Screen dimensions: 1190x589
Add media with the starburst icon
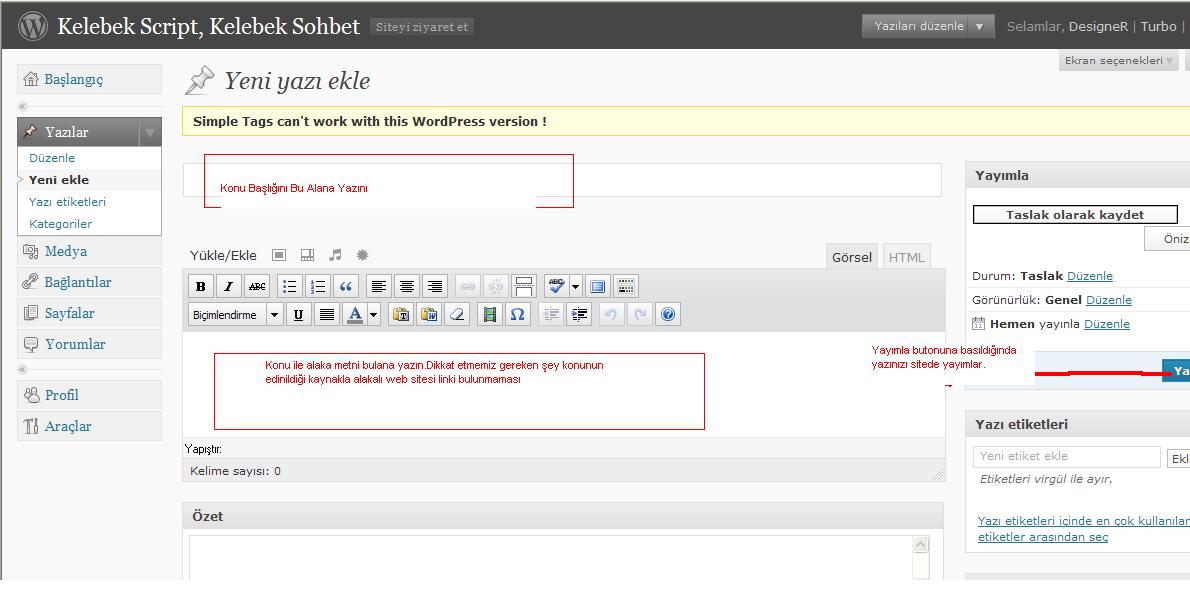(363, 255)
